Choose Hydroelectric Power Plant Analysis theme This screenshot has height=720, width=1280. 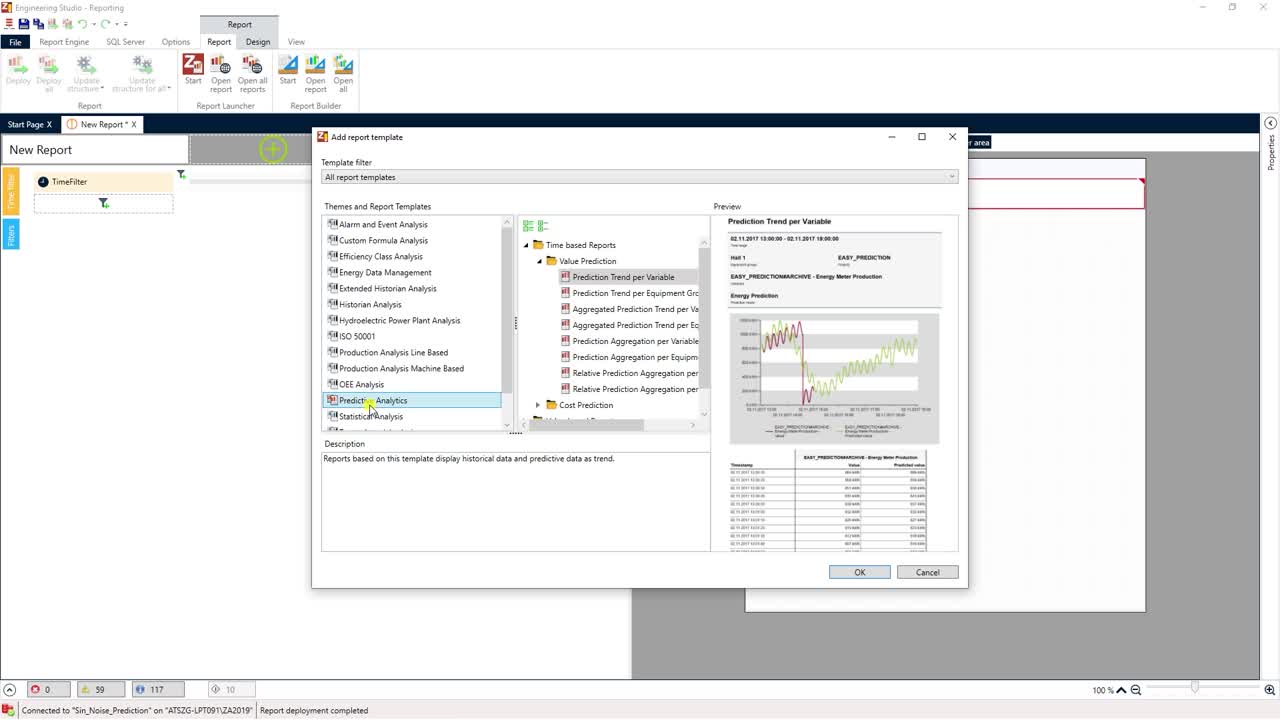pos(399,320)
